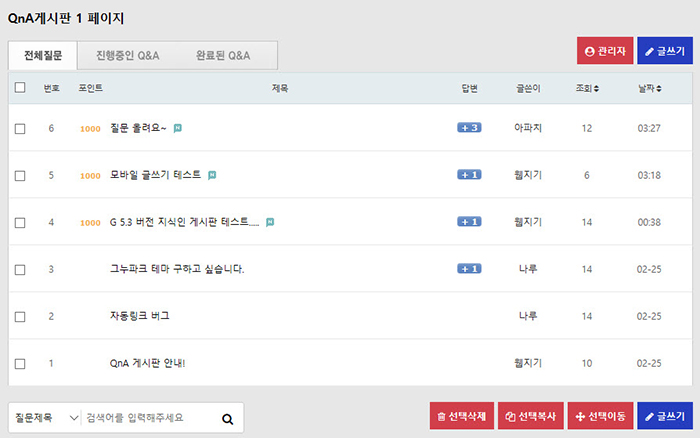
Task: Click the magnifier search icon
Action: click(228, 419)
